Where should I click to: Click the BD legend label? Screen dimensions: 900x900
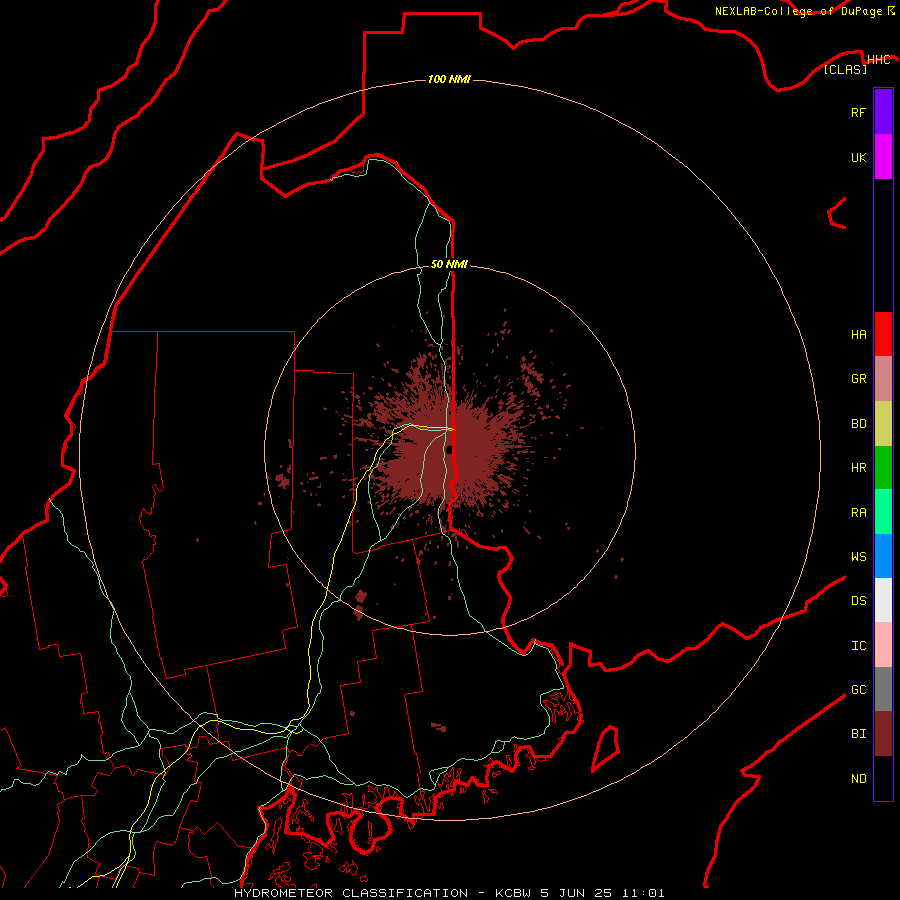[858, 424]
